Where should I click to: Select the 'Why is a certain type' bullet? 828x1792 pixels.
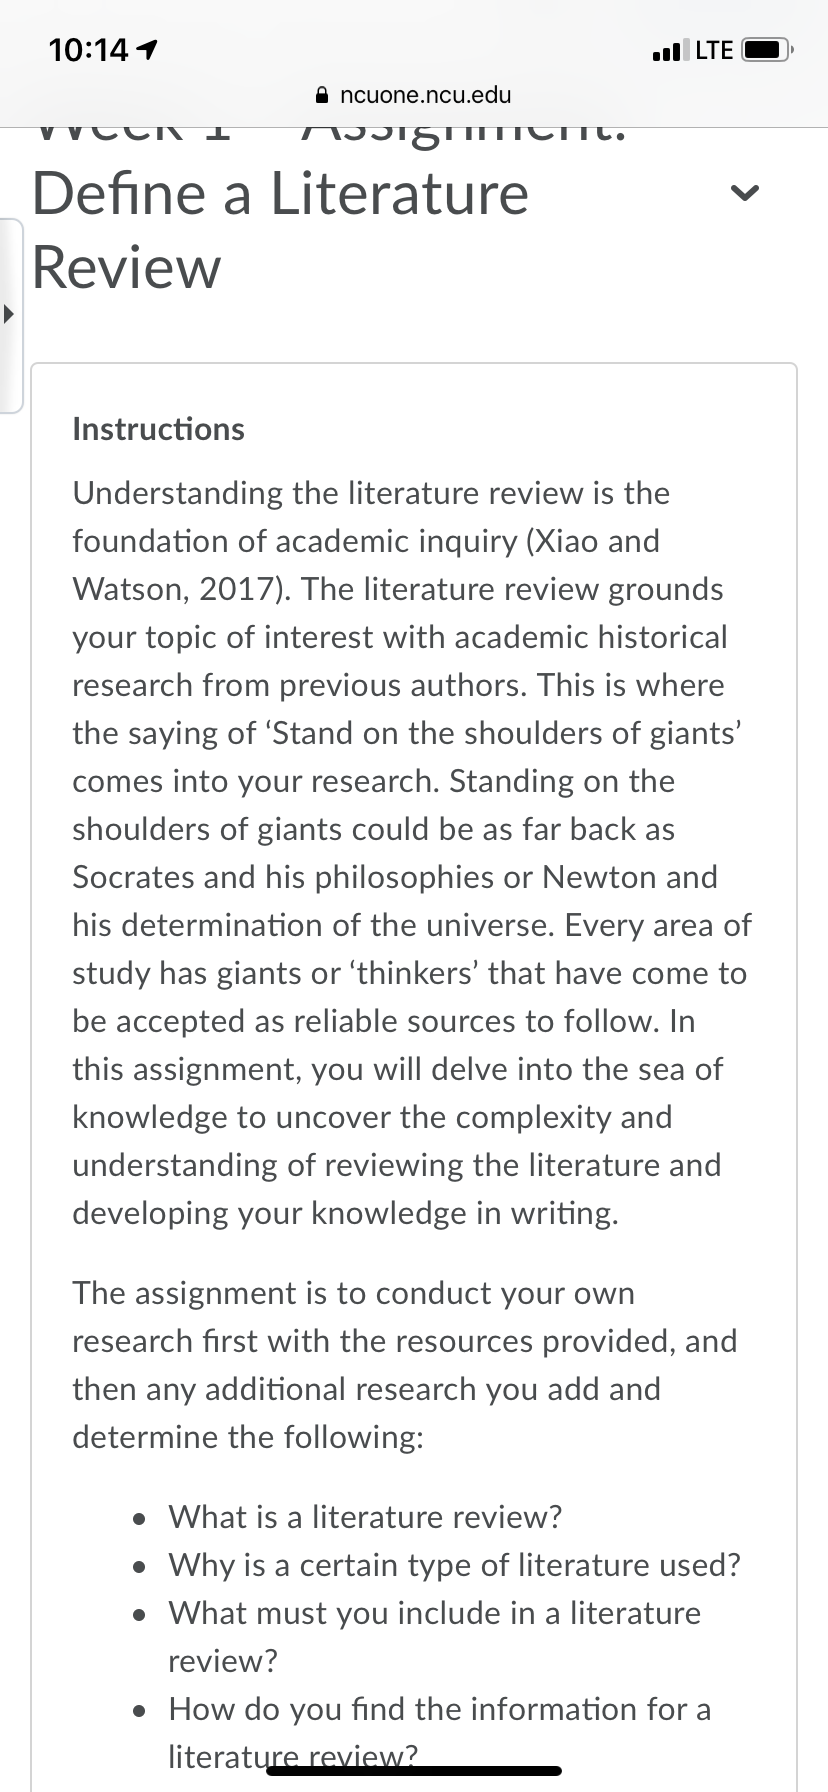[455, 1565]
